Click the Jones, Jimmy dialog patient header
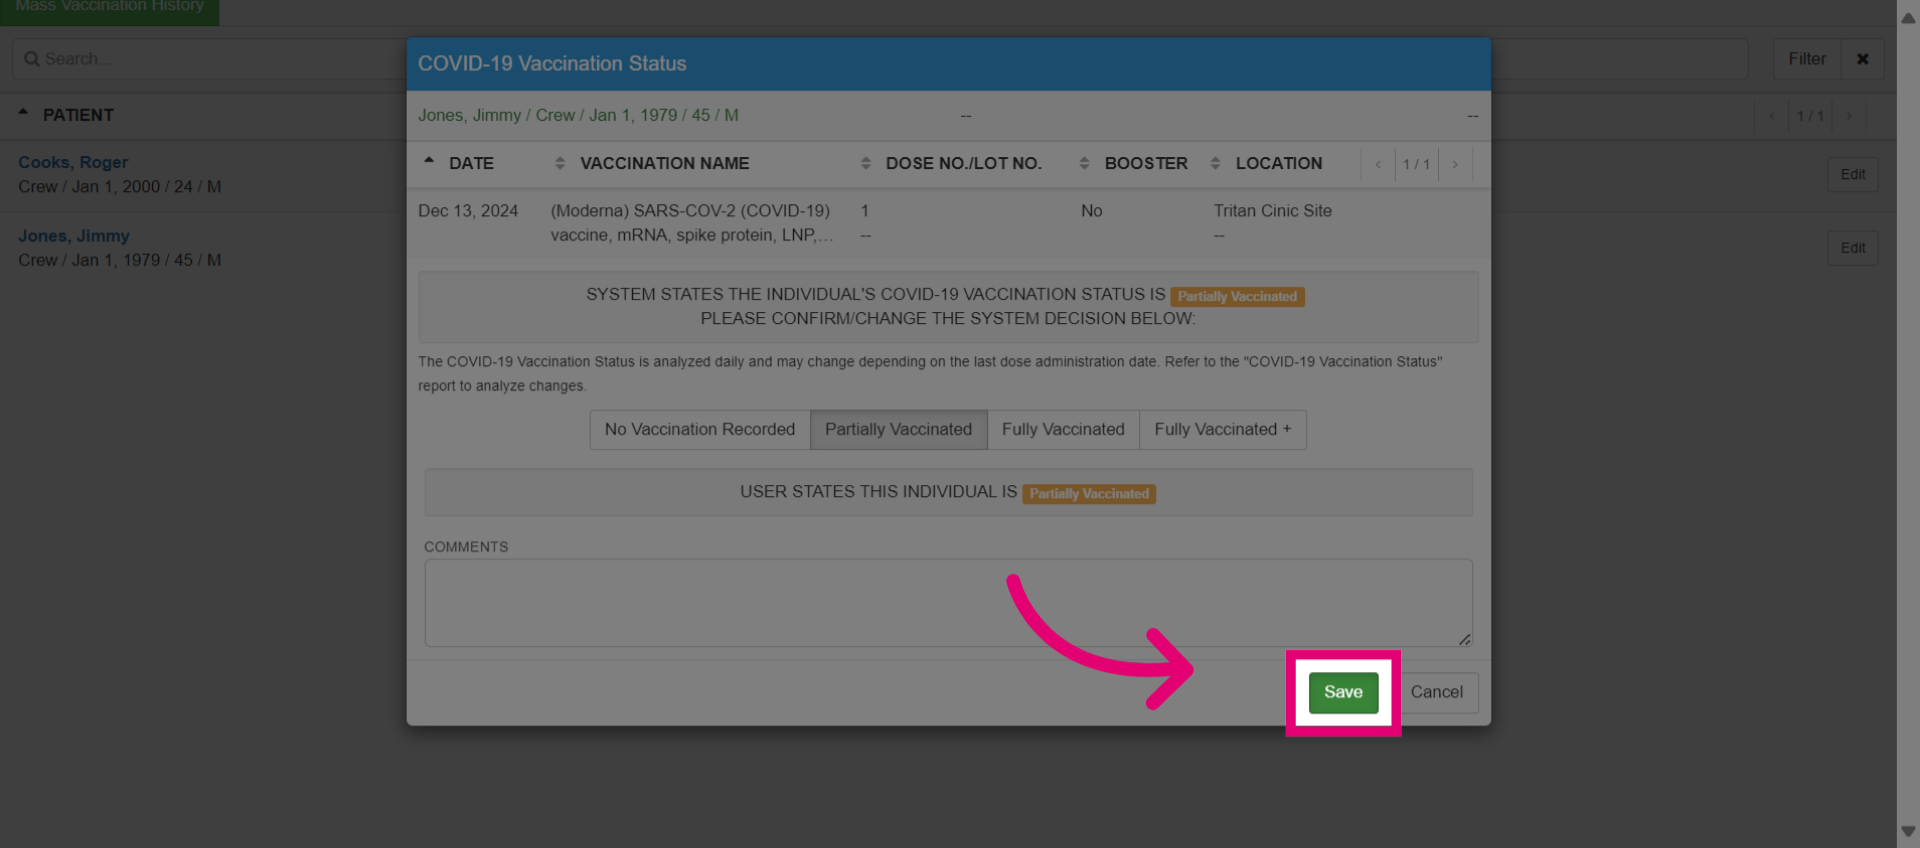This screenshot has width=1920, height=848. 578,115
